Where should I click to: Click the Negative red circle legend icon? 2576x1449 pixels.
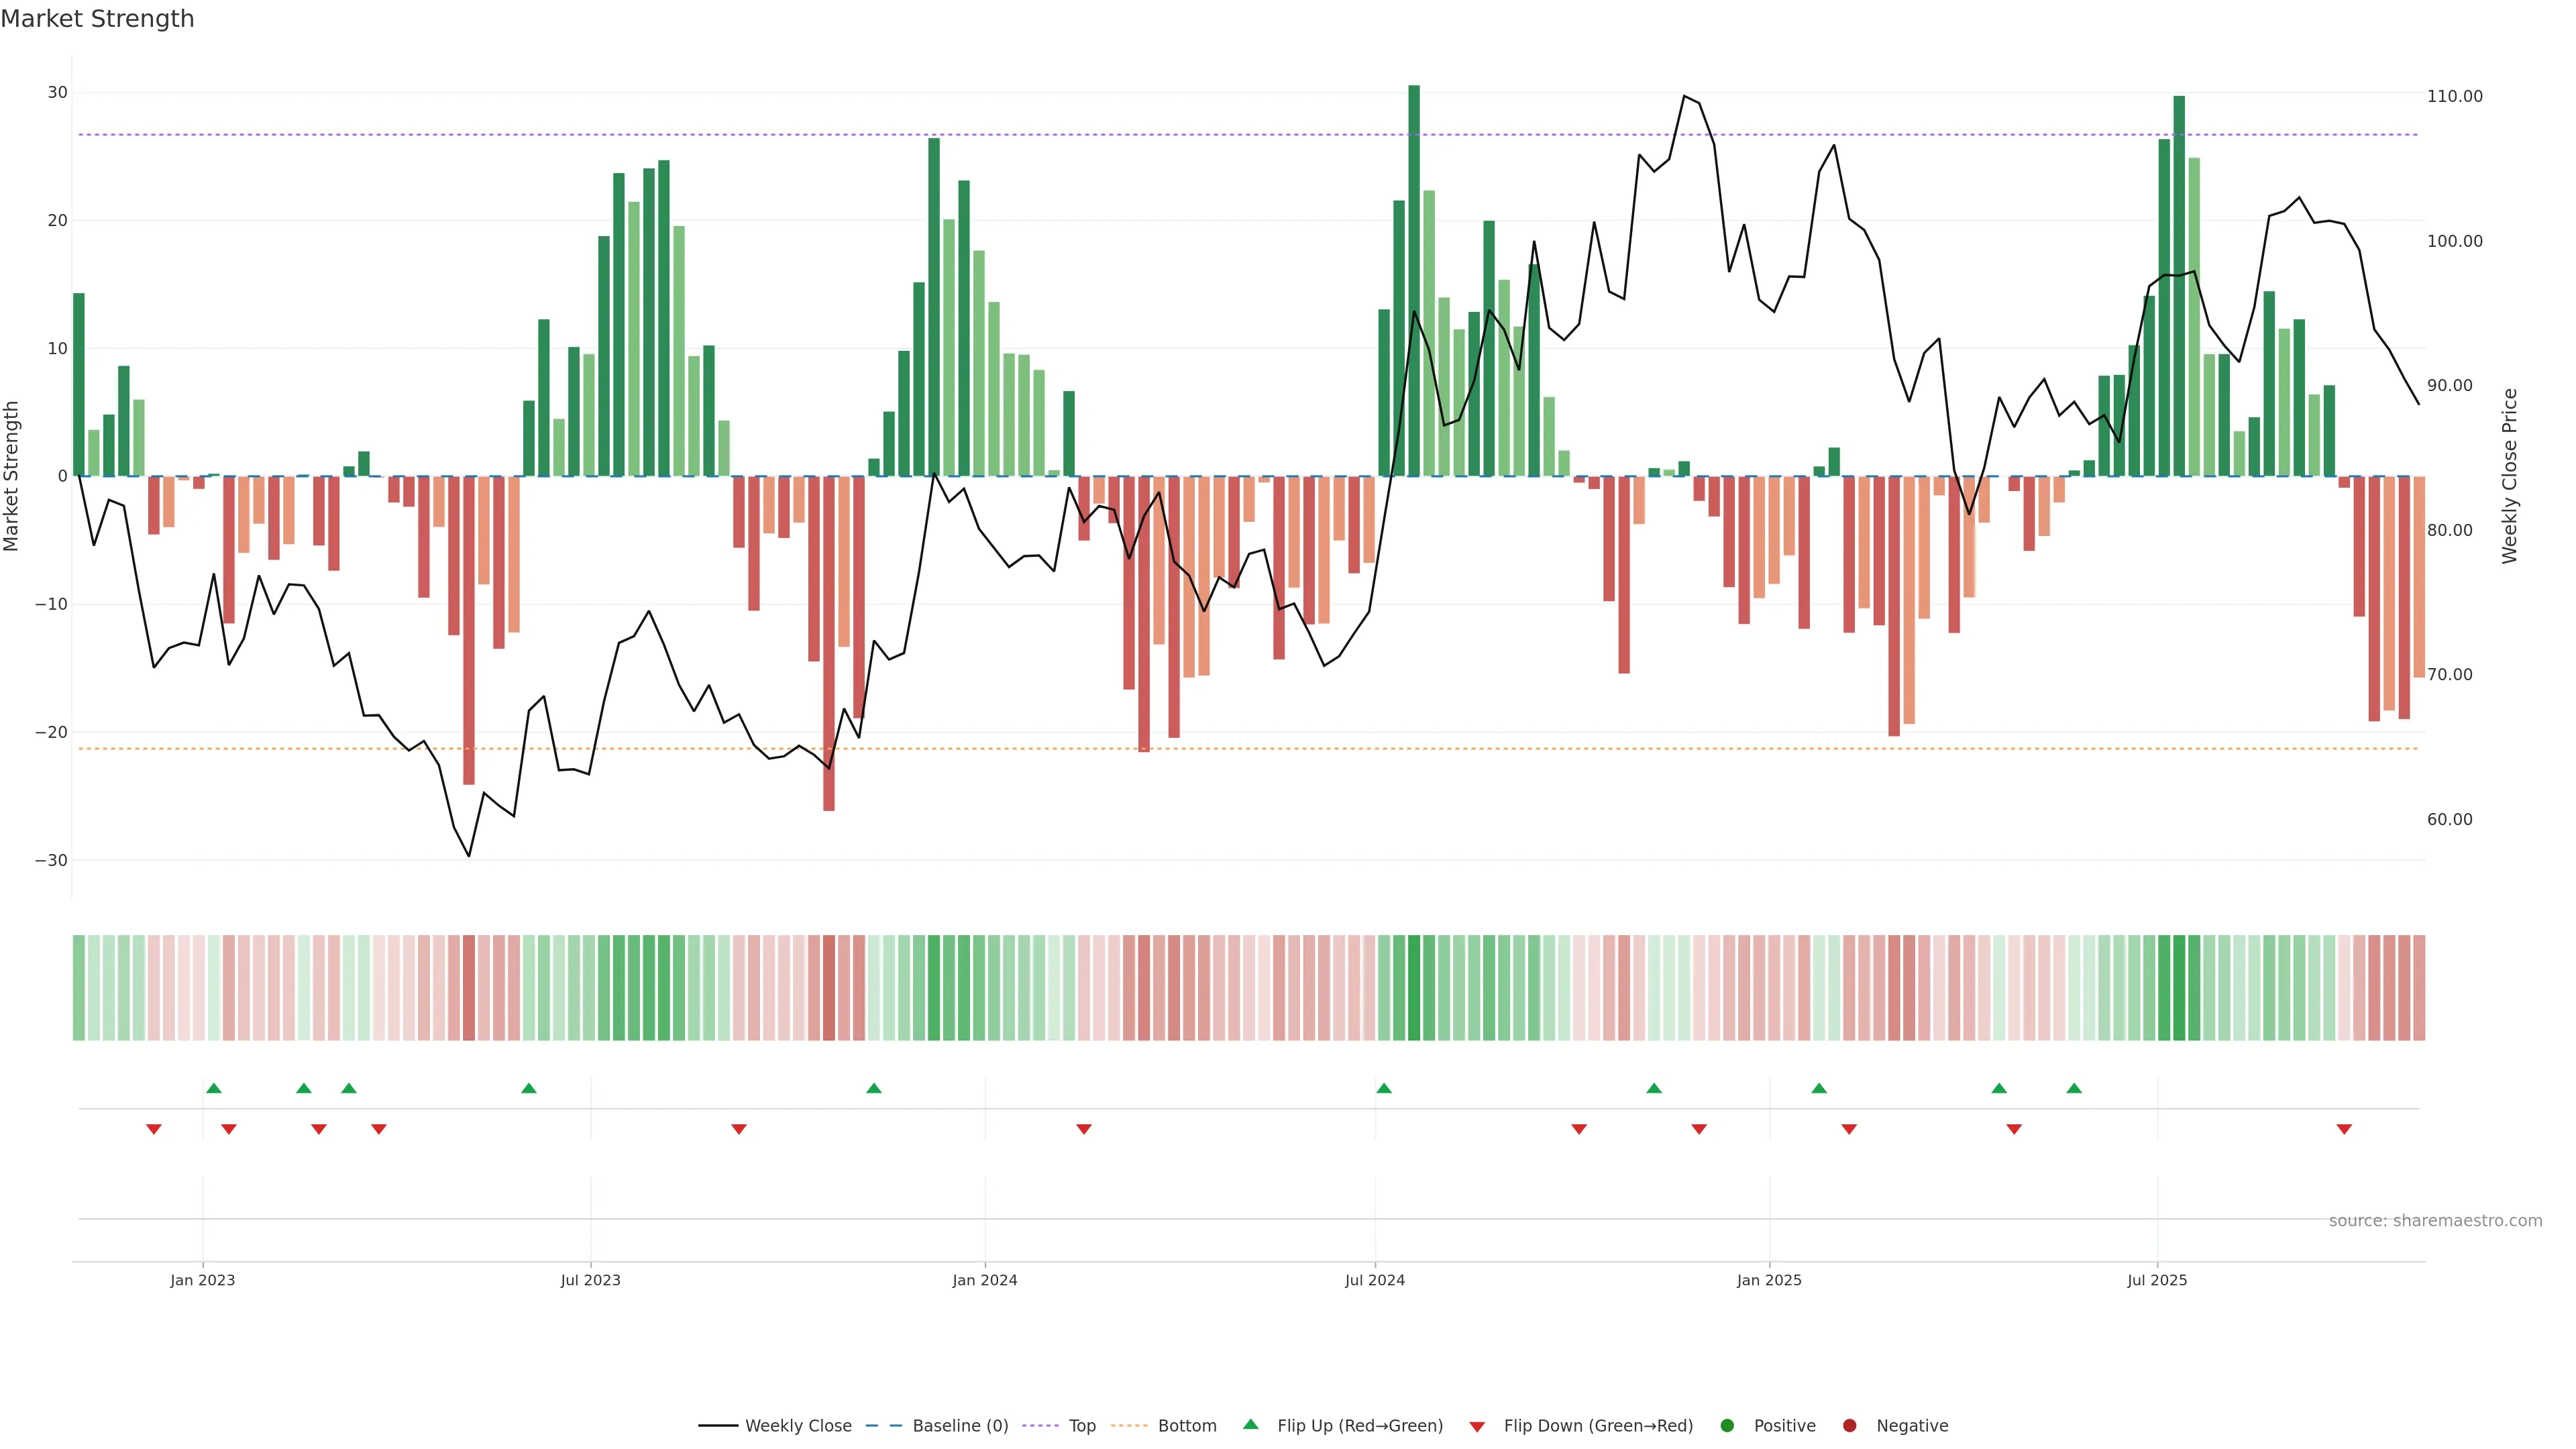[x=1849, y=1426]
